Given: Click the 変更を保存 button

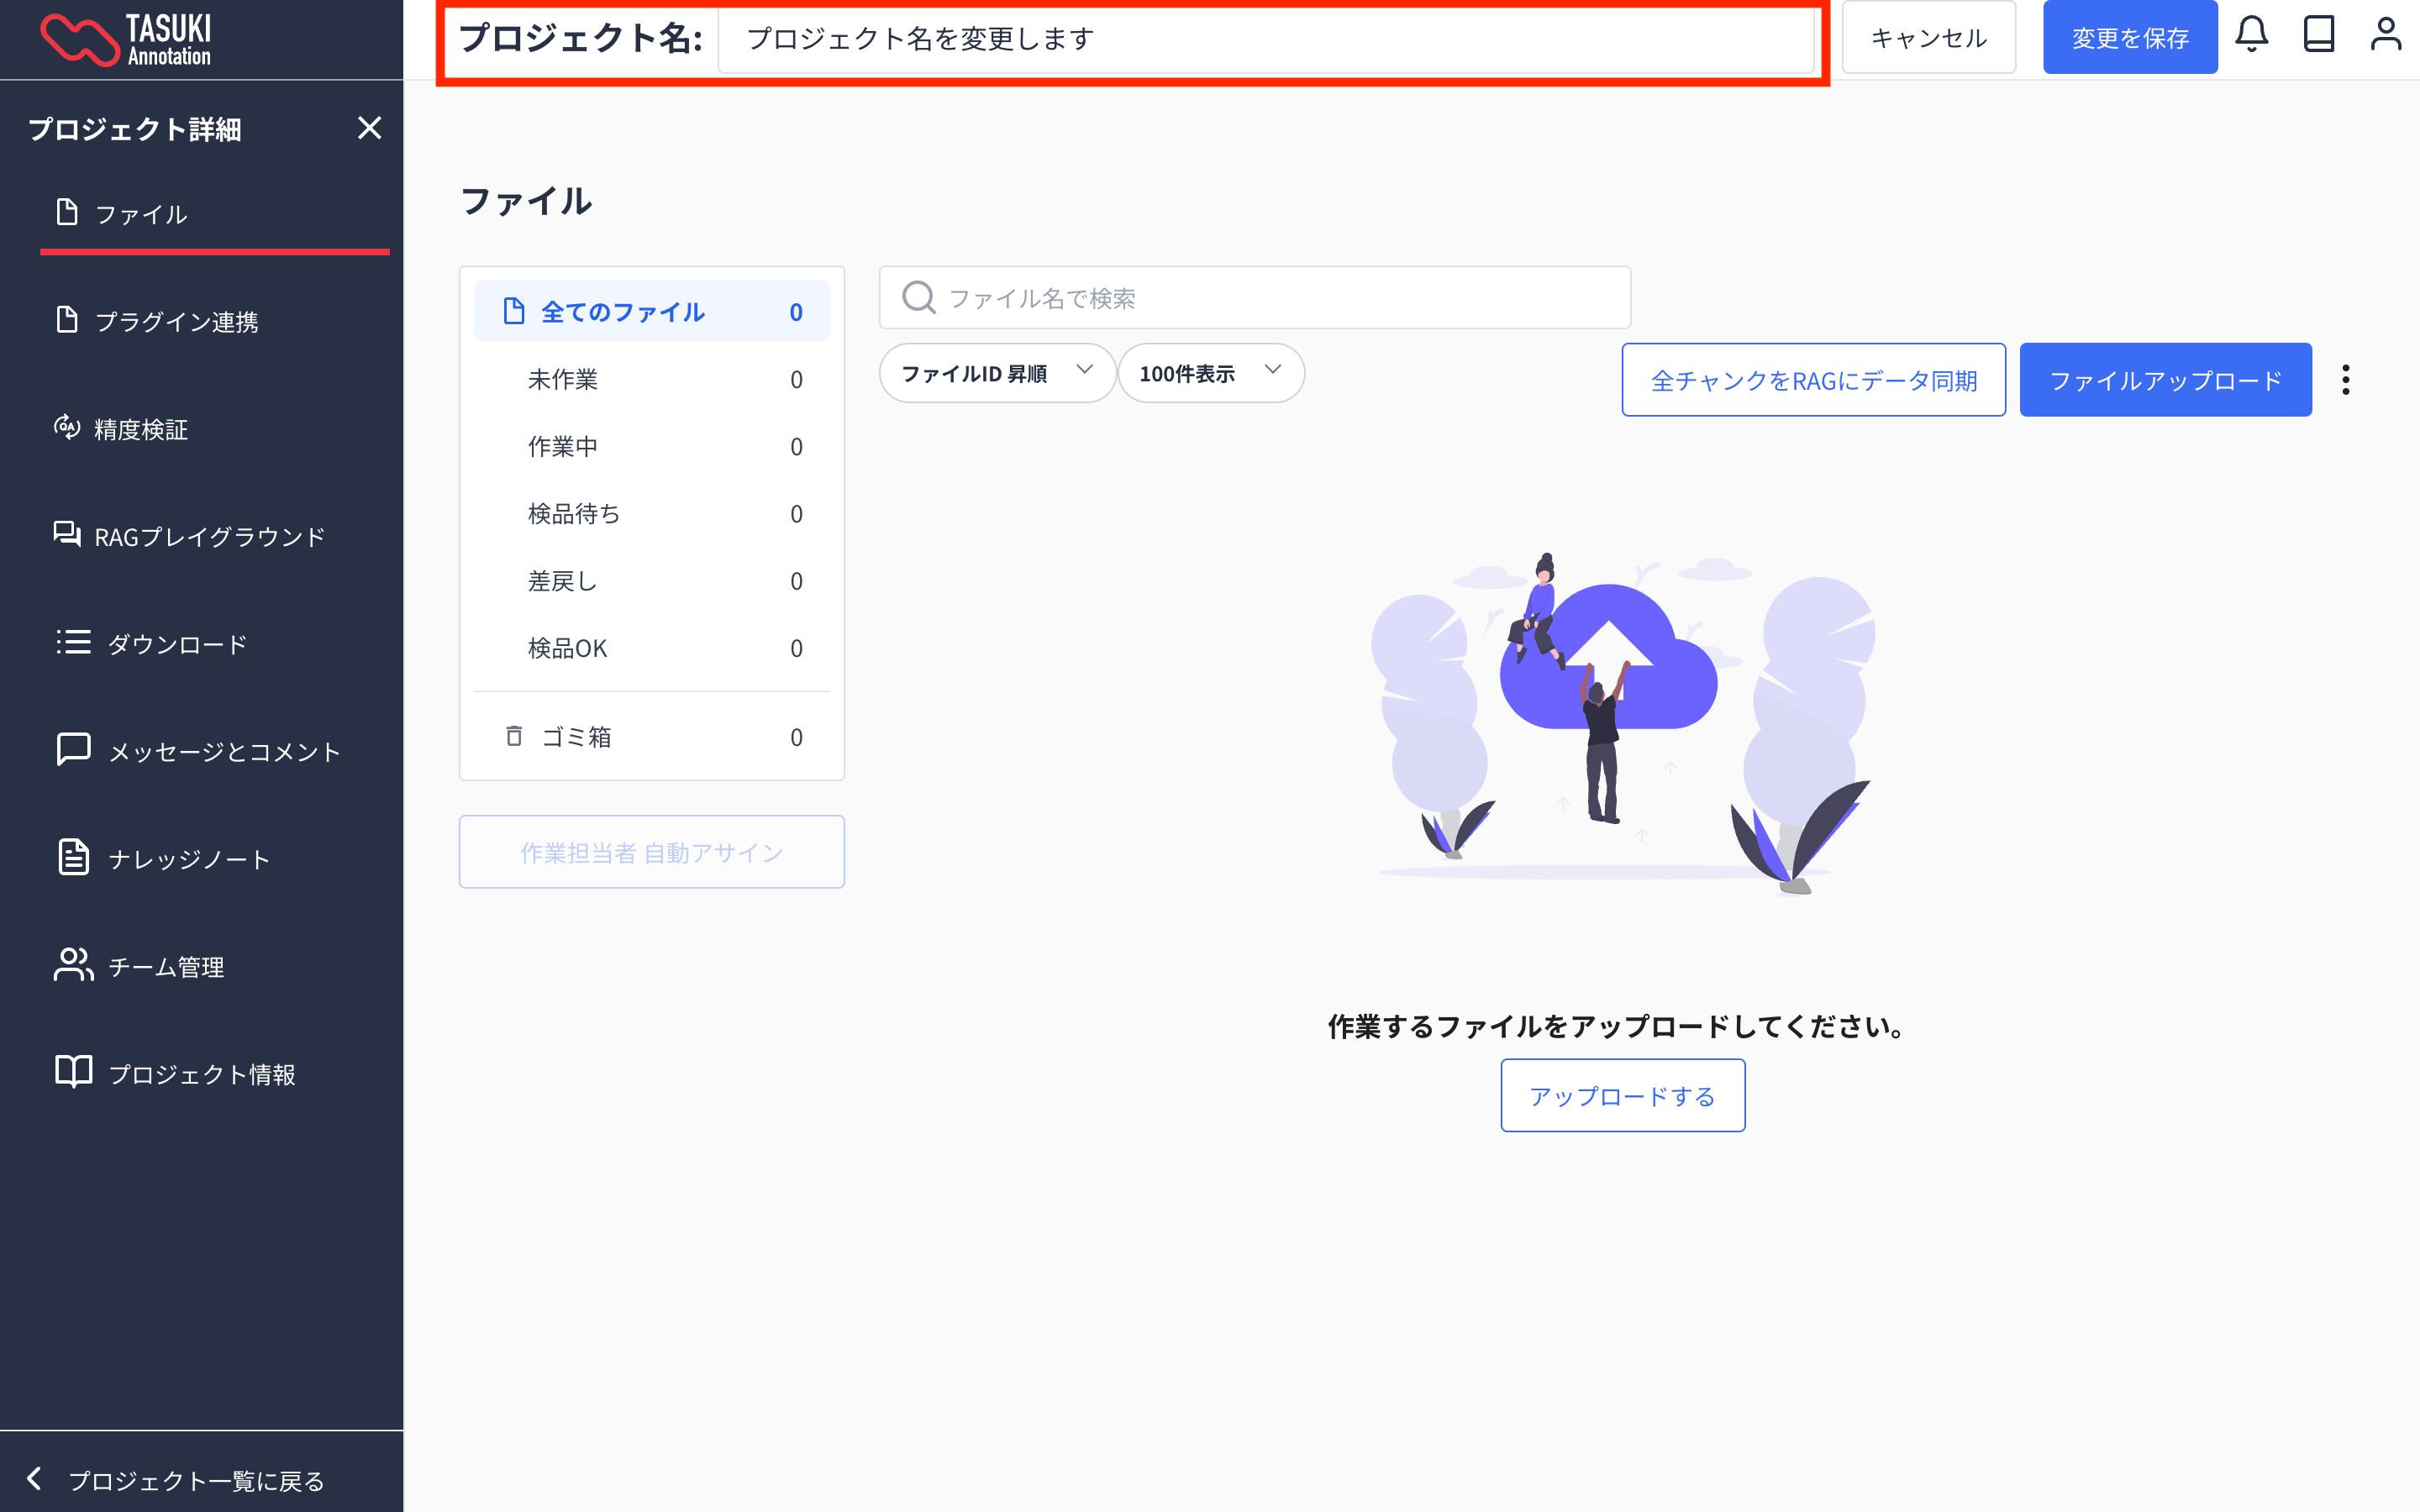Looking at the screenshot, I should [2129, 38].
